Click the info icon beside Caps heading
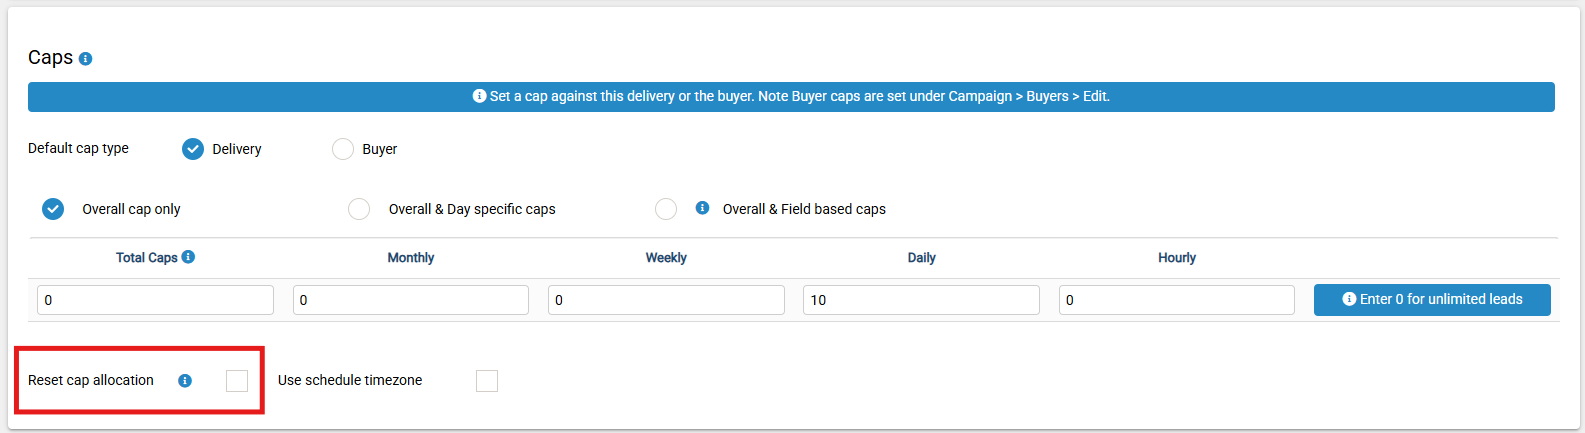Screen dimensions: 1585x433 coord(85,59)
